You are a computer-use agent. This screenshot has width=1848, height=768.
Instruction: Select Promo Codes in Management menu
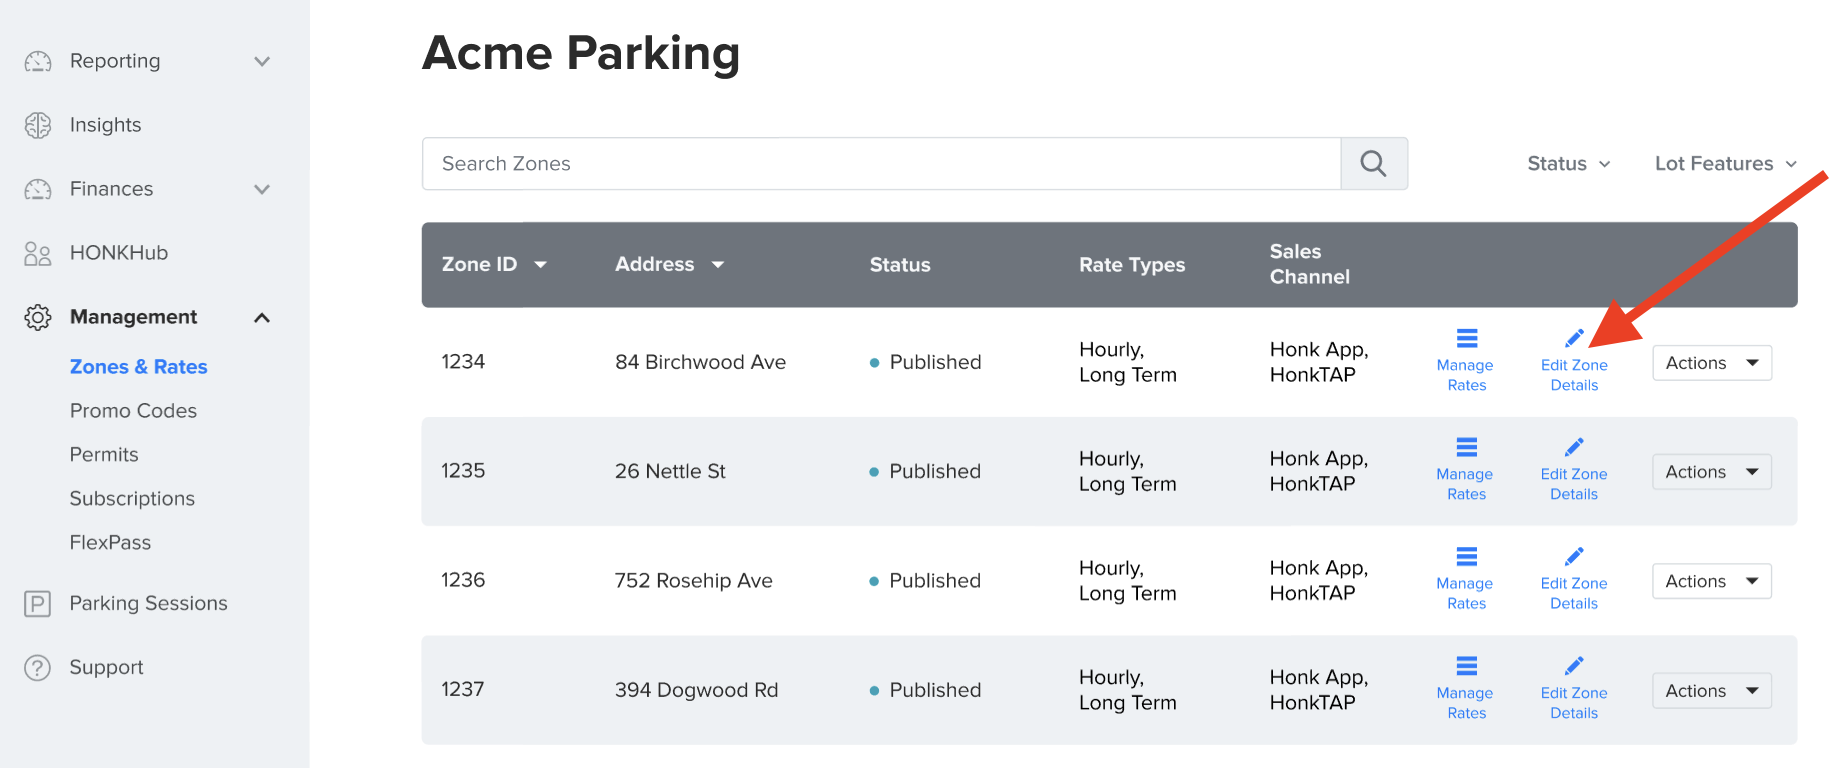(133, 411)
